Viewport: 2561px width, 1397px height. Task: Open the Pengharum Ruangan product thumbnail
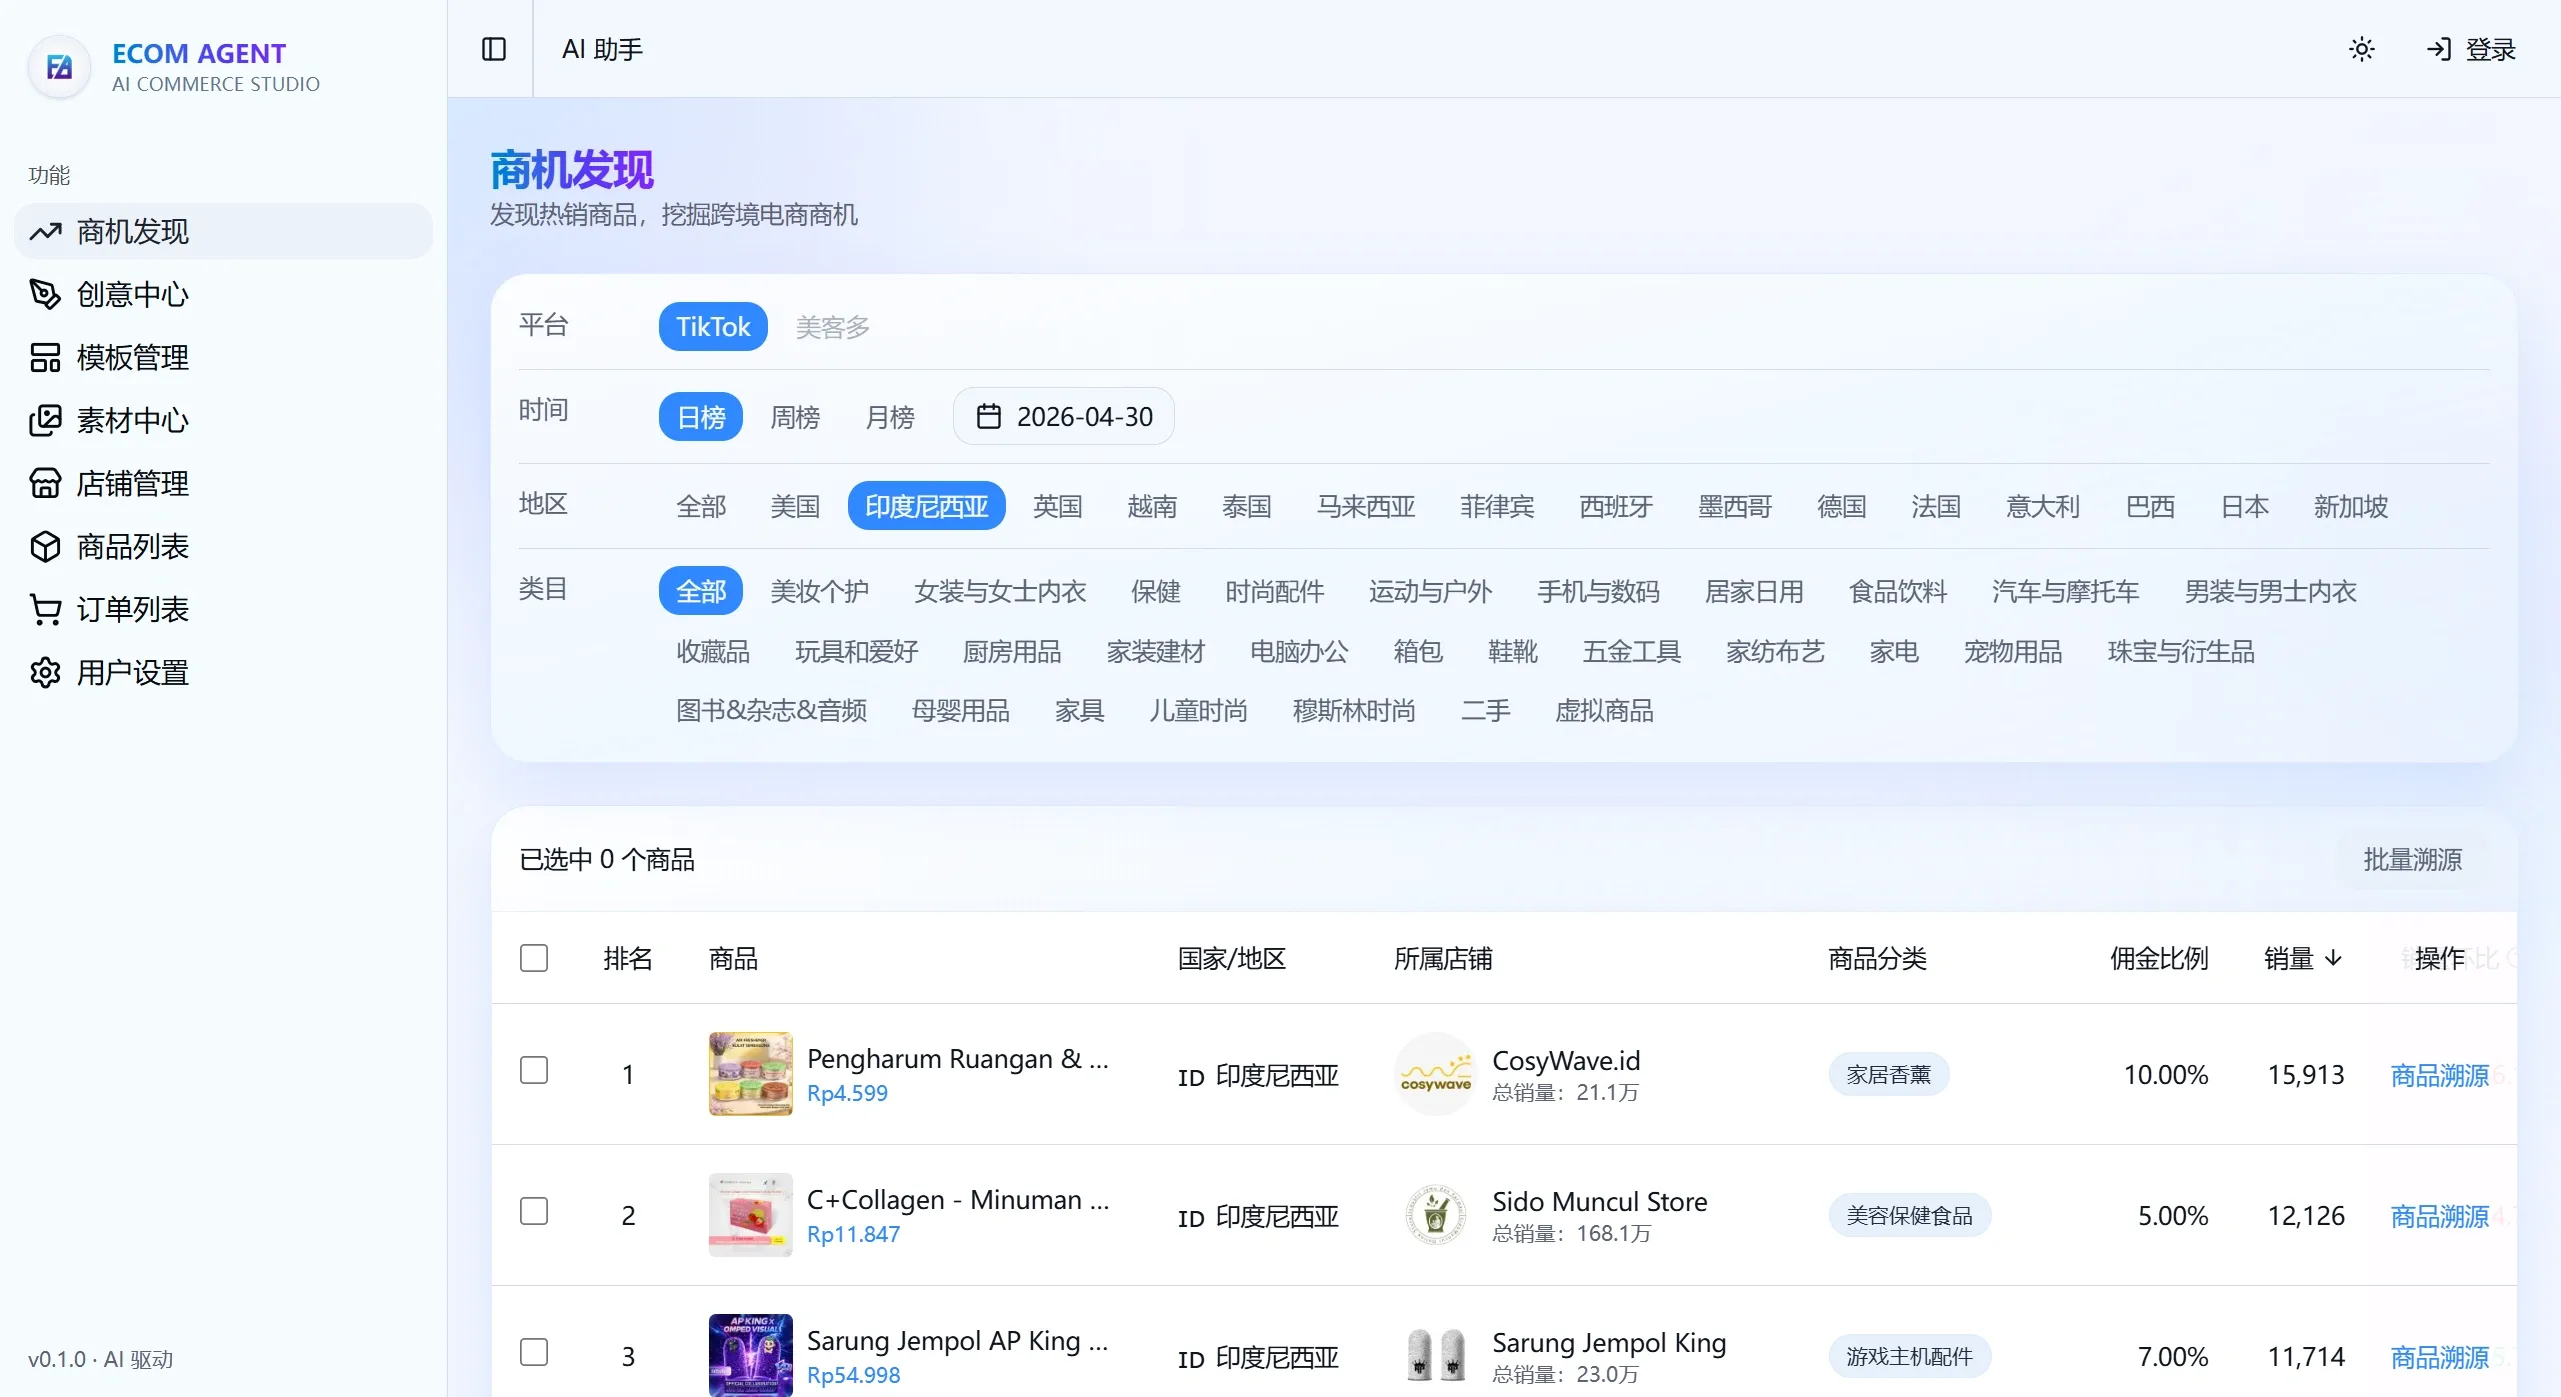(750, 1074)
